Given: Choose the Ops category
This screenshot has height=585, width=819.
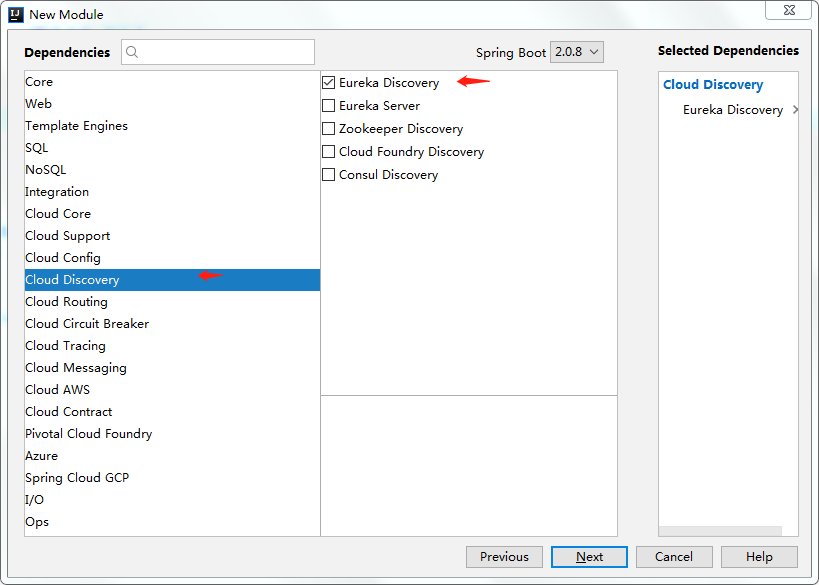Looking at the screenshot, I should click(x=172, y=522).
